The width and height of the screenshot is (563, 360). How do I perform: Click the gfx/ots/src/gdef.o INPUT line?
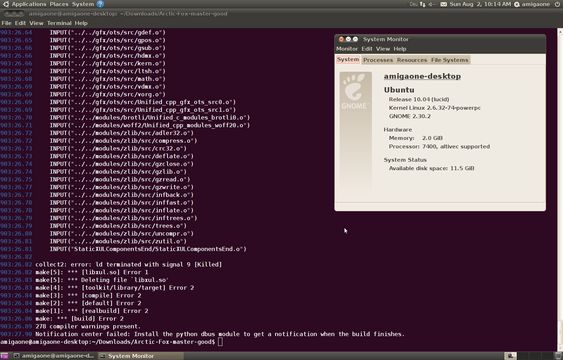[x=107, y=32]
